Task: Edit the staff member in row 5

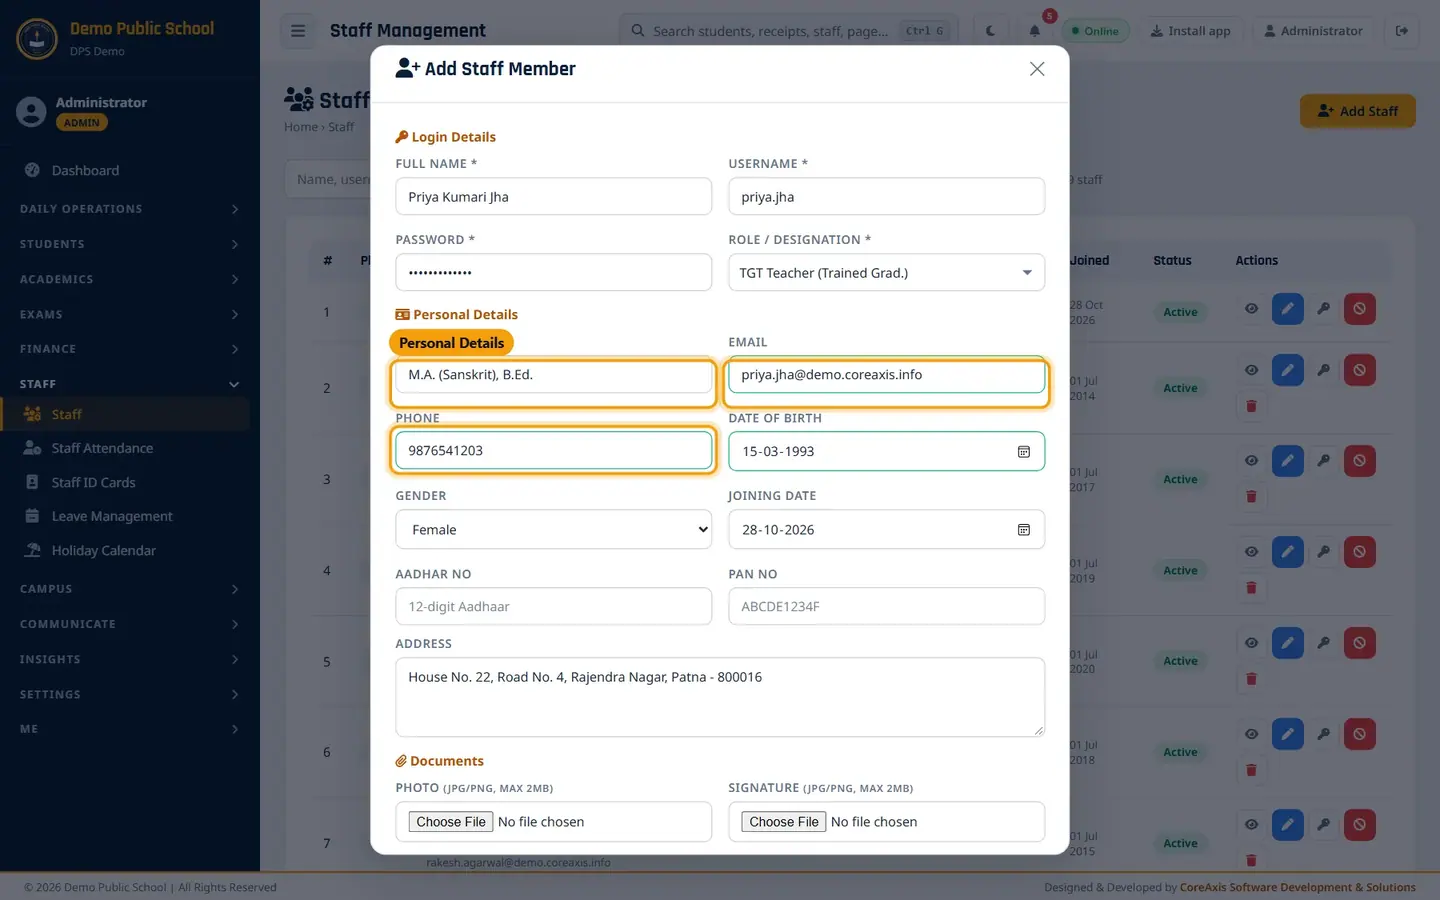Action: coord(1288,643)
